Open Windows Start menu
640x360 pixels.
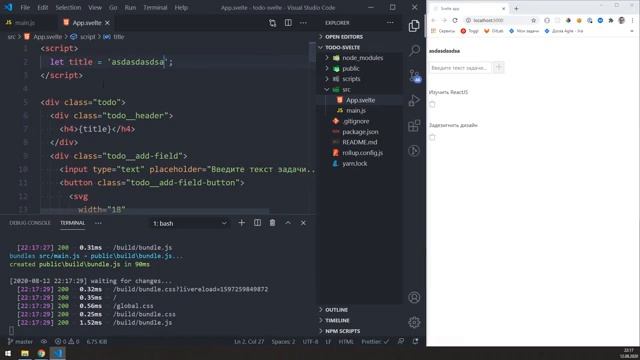coord(8,353)
